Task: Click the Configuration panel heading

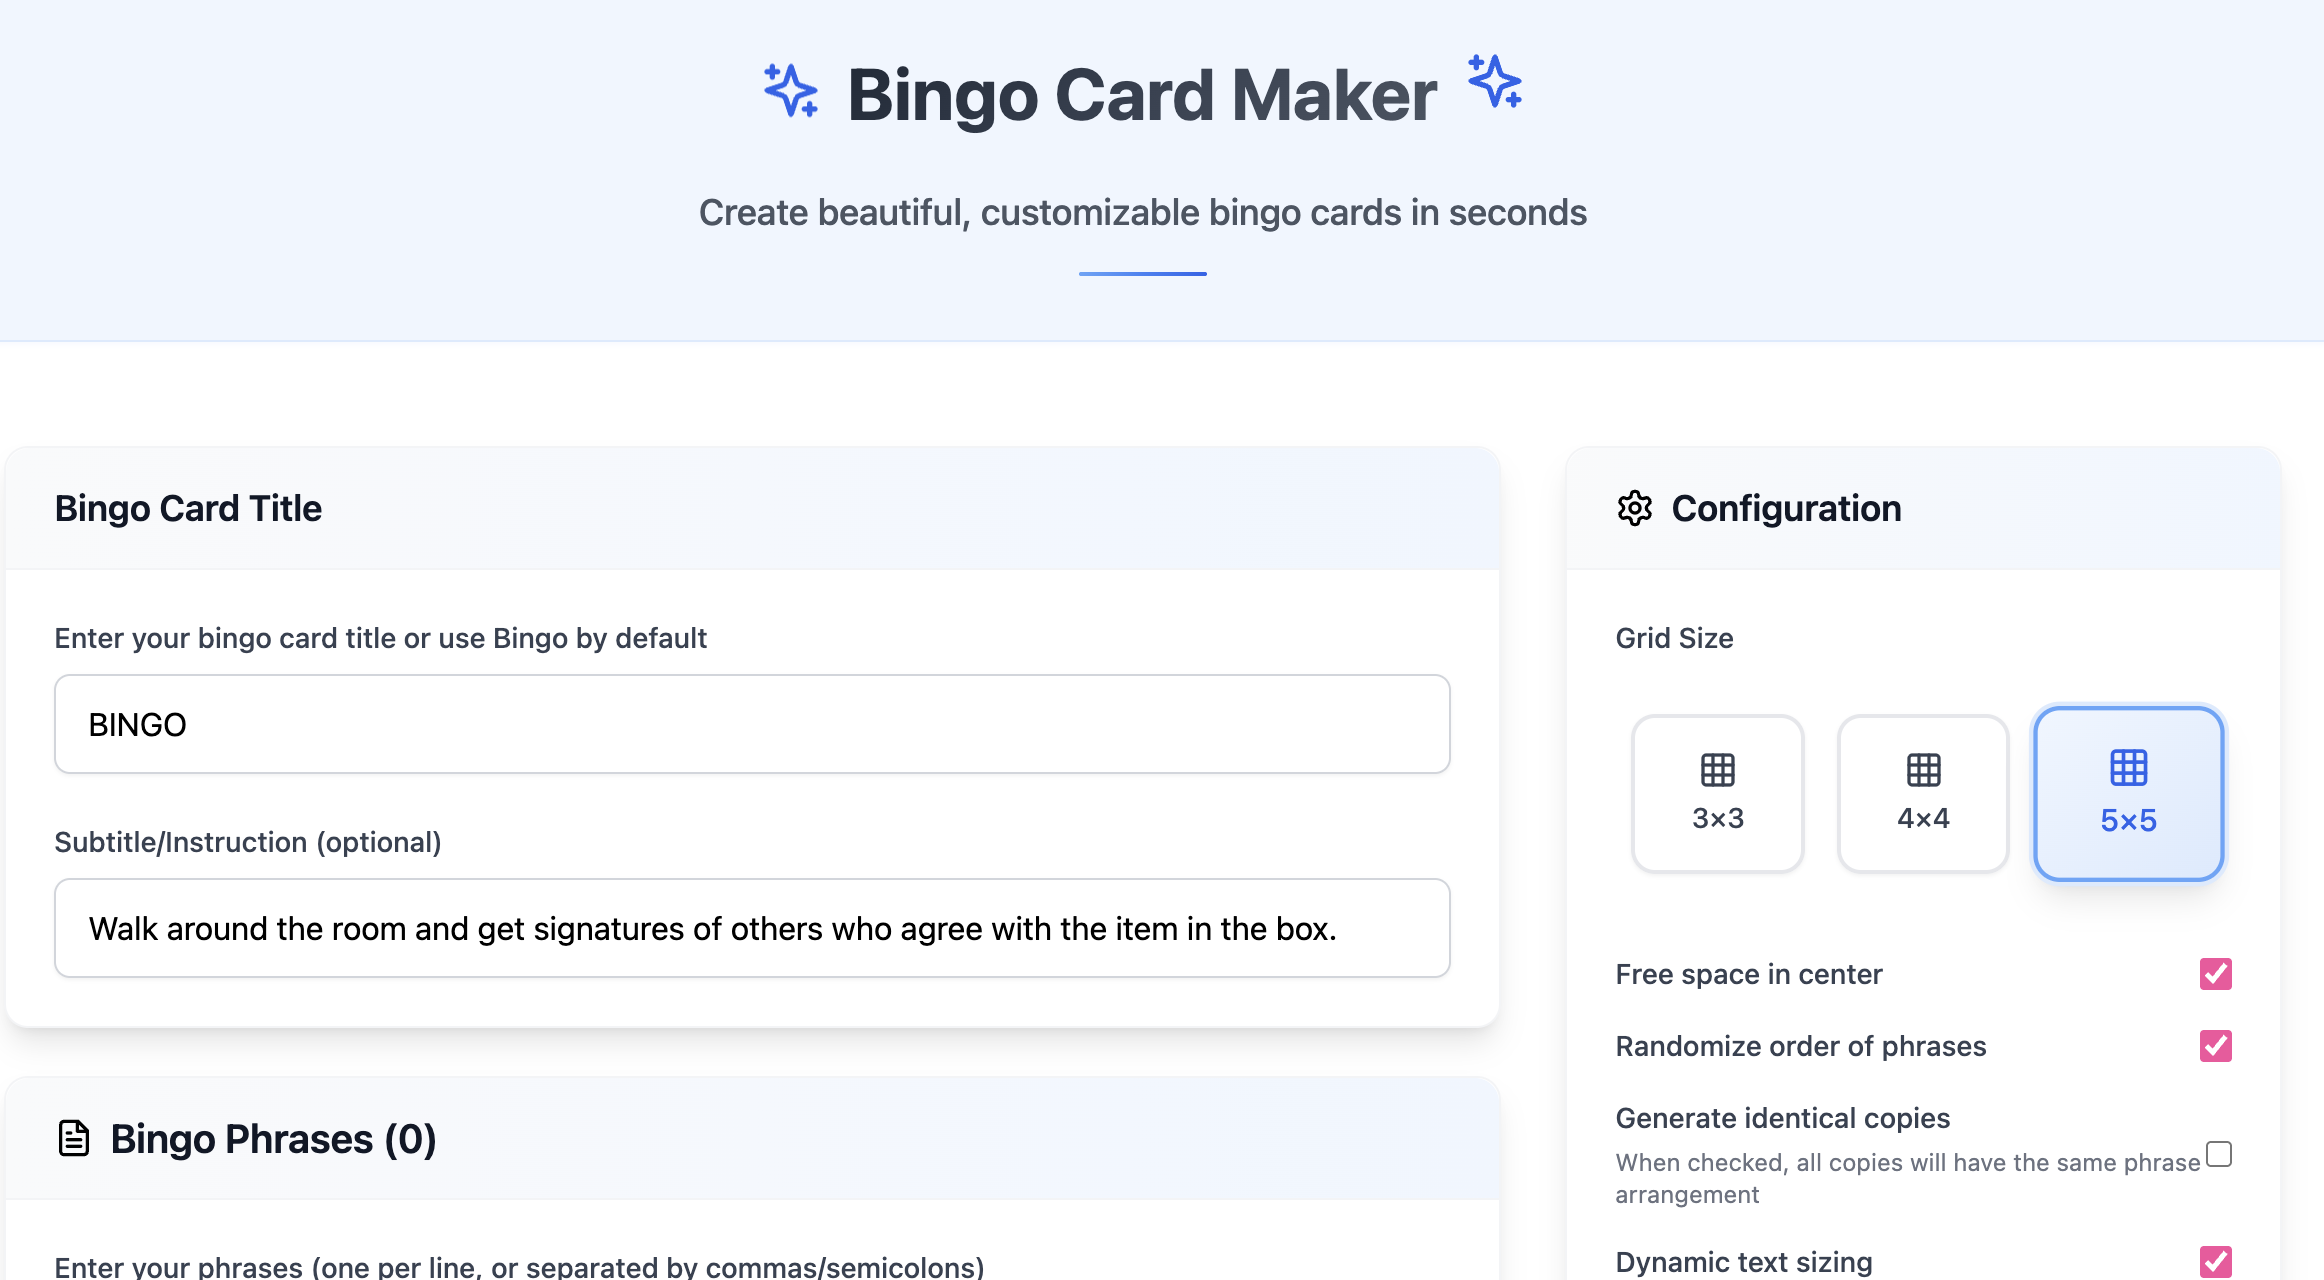Action: (x=1787, y=508)
